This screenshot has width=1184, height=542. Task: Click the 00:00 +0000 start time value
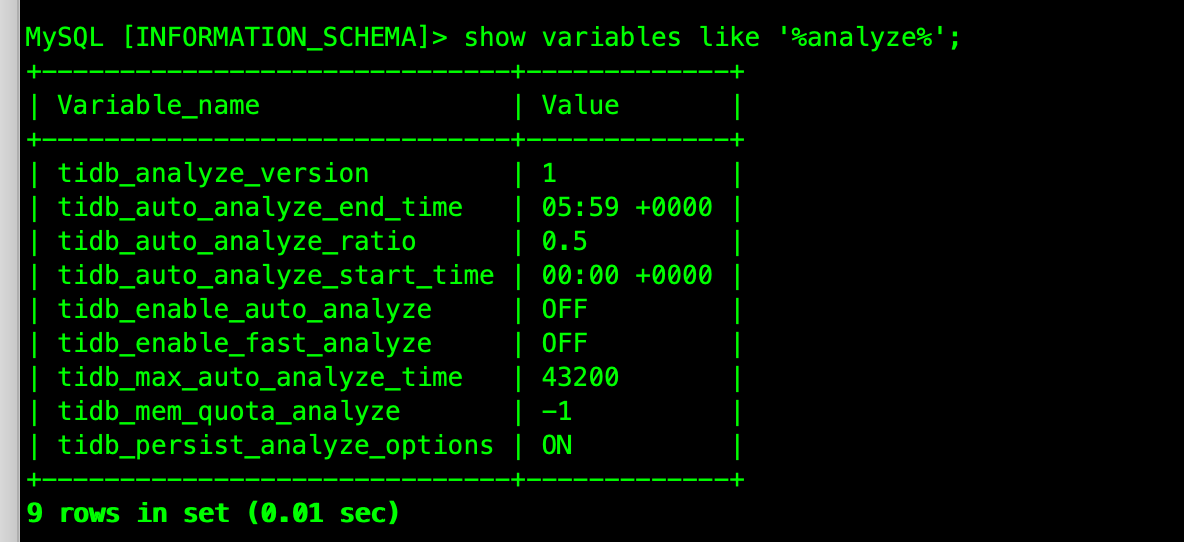point(627,275)
